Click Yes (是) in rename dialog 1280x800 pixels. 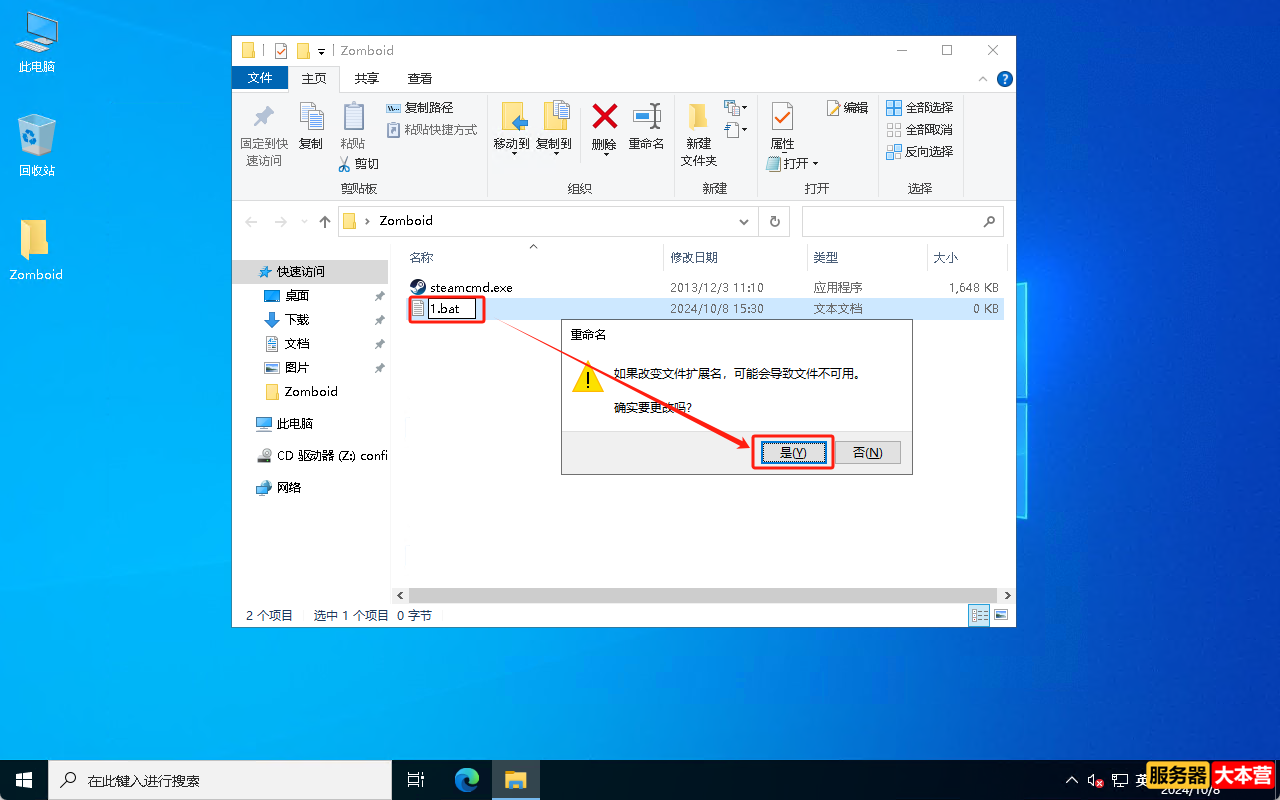[793, 453]
